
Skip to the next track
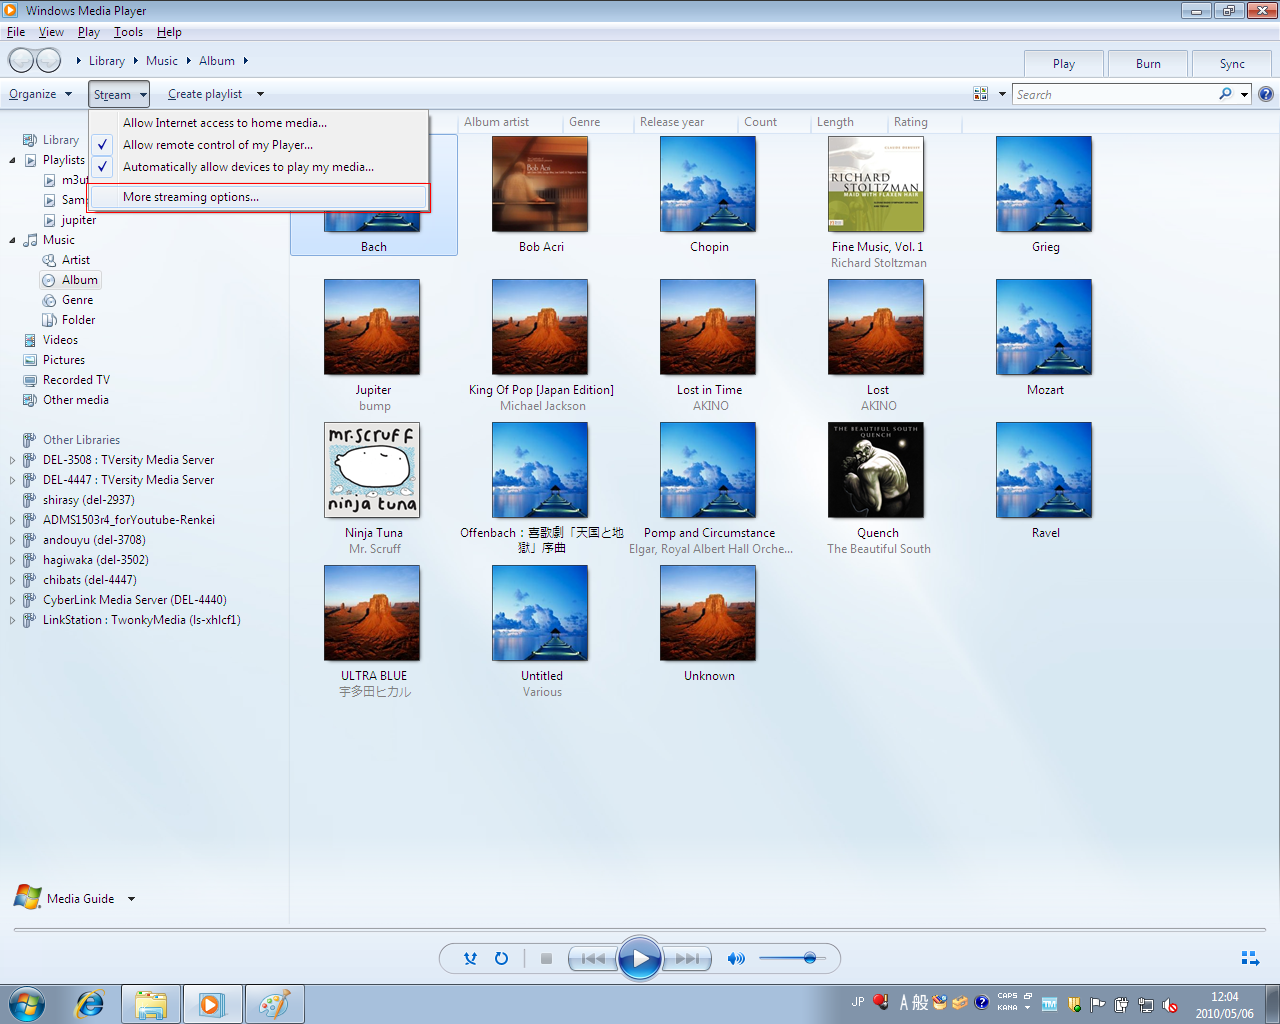pos(687,958)
